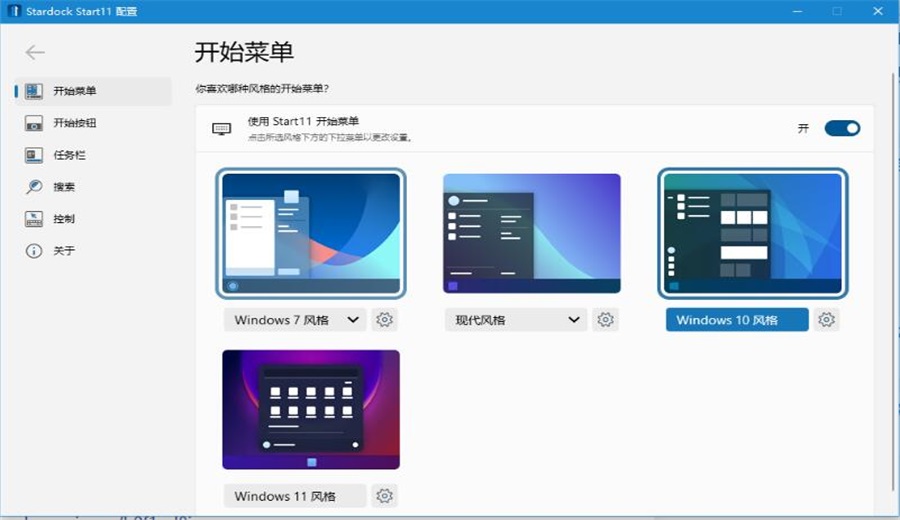Expand the 现代风格 dropdown
The height and width of the screenshot is (520, 900).
(x=516, y=320)
